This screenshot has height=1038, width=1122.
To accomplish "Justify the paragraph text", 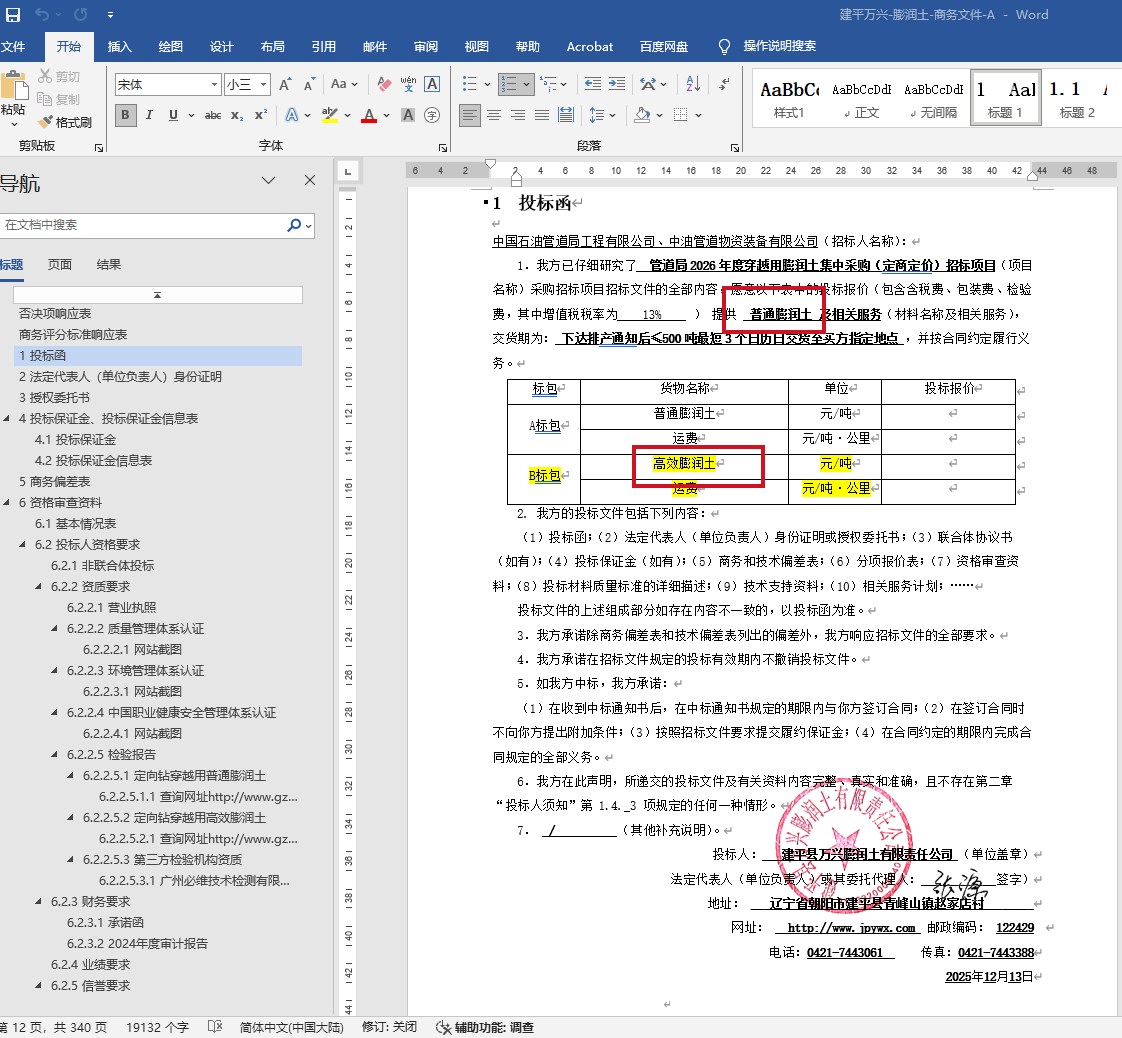I will (x=542, y=115).
